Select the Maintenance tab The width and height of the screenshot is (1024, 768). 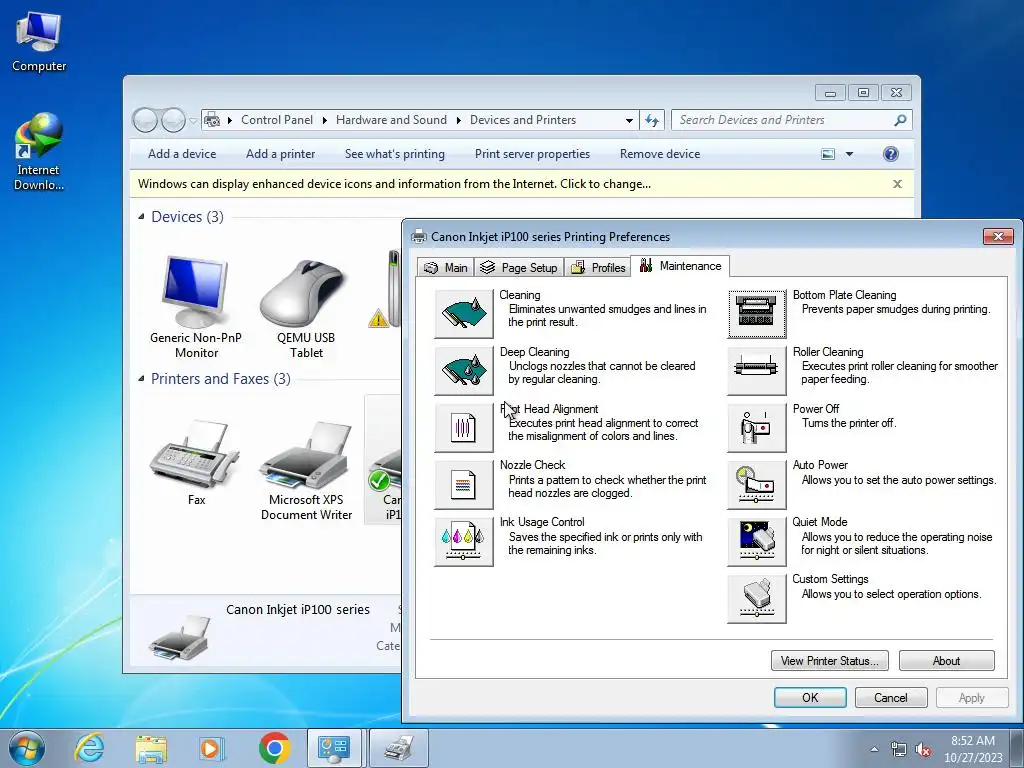[x=680, y=266]
